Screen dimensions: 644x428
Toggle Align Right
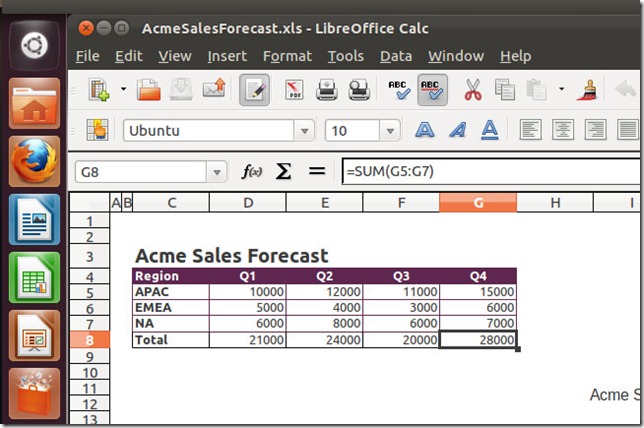tap(595, 130)
